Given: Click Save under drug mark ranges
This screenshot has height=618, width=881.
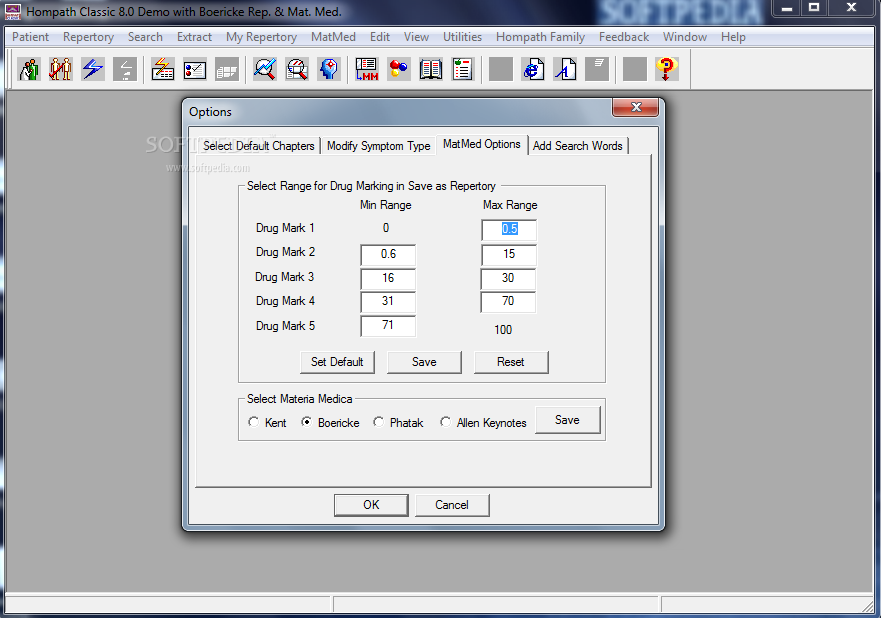Looking at the screenshot, I should click(x=424, y=362).
